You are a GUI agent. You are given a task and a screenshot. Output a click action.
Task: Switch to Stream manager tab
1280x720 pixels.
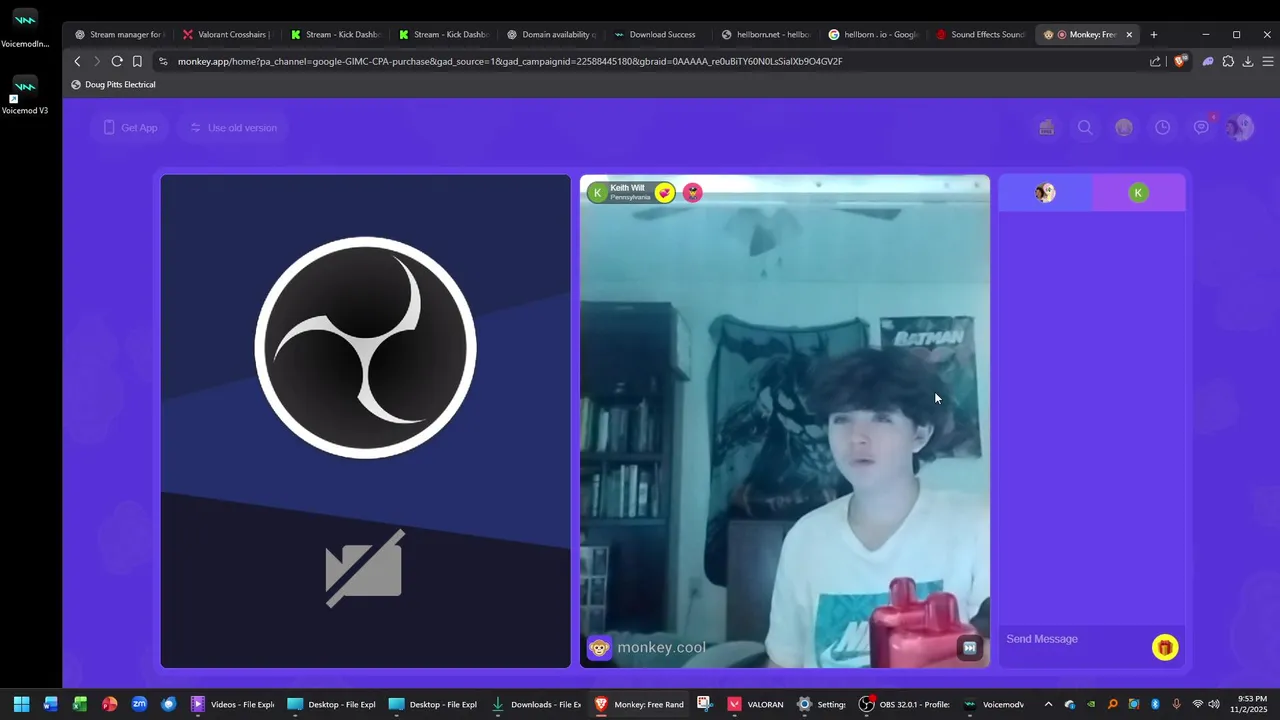(x=120, y=34)
